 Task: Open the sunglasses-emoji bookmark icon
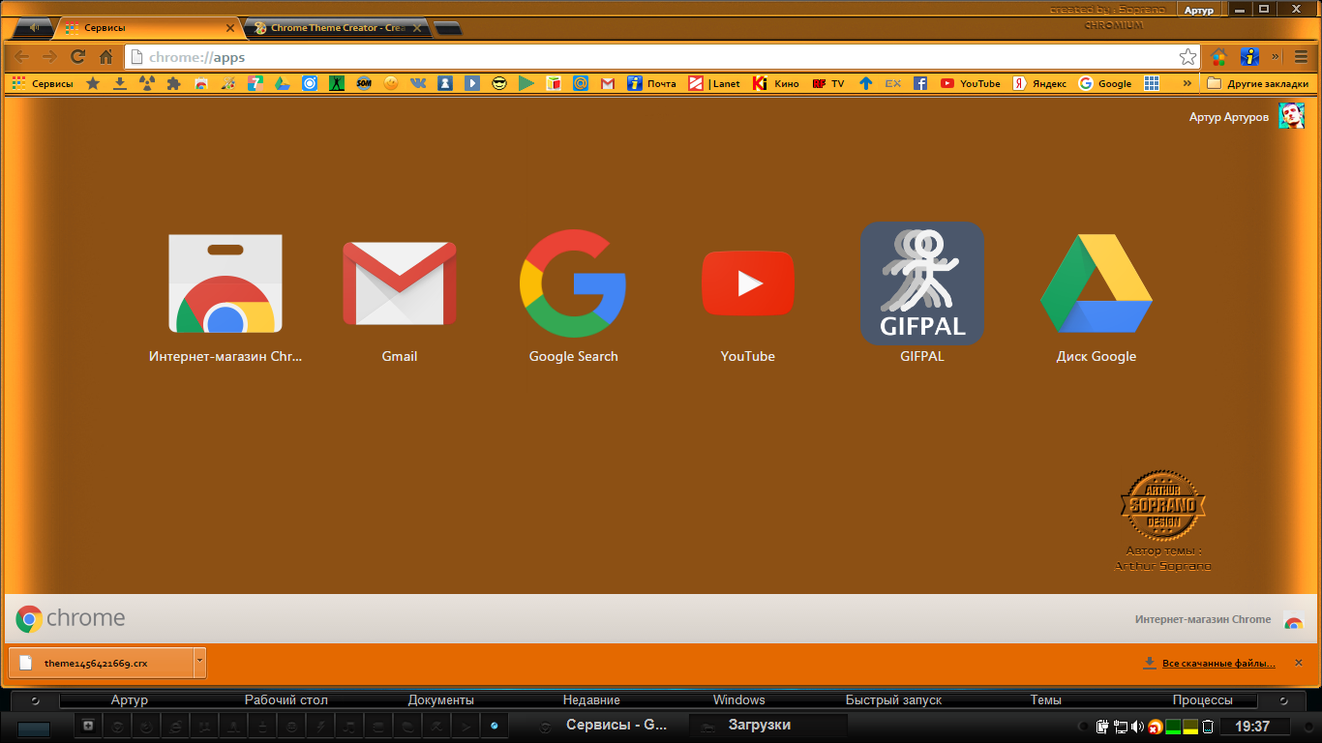tap(499, 84)
